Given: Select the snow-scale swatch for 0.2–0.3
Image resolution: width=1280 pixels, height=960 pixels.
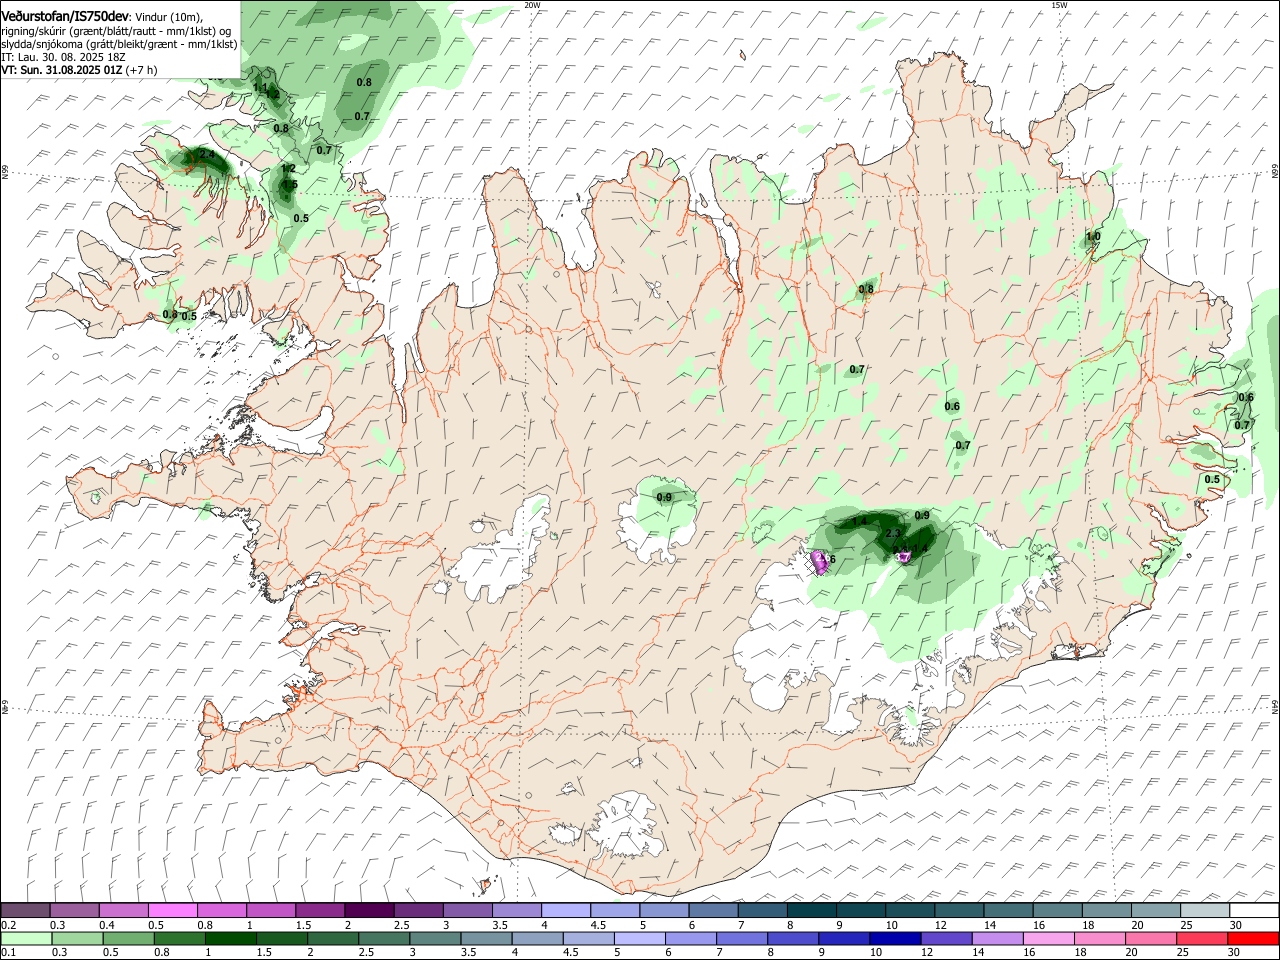Looking at the screenshot, I should click(25, 910).
